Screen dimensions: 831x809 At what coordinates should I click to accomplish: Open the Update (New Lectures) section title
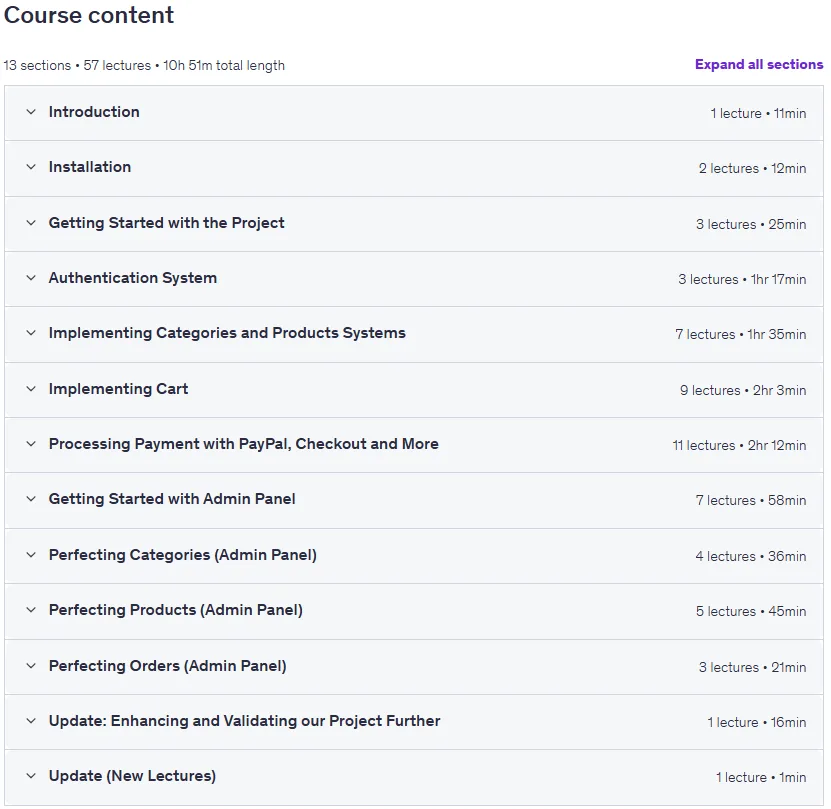point(132,776)
